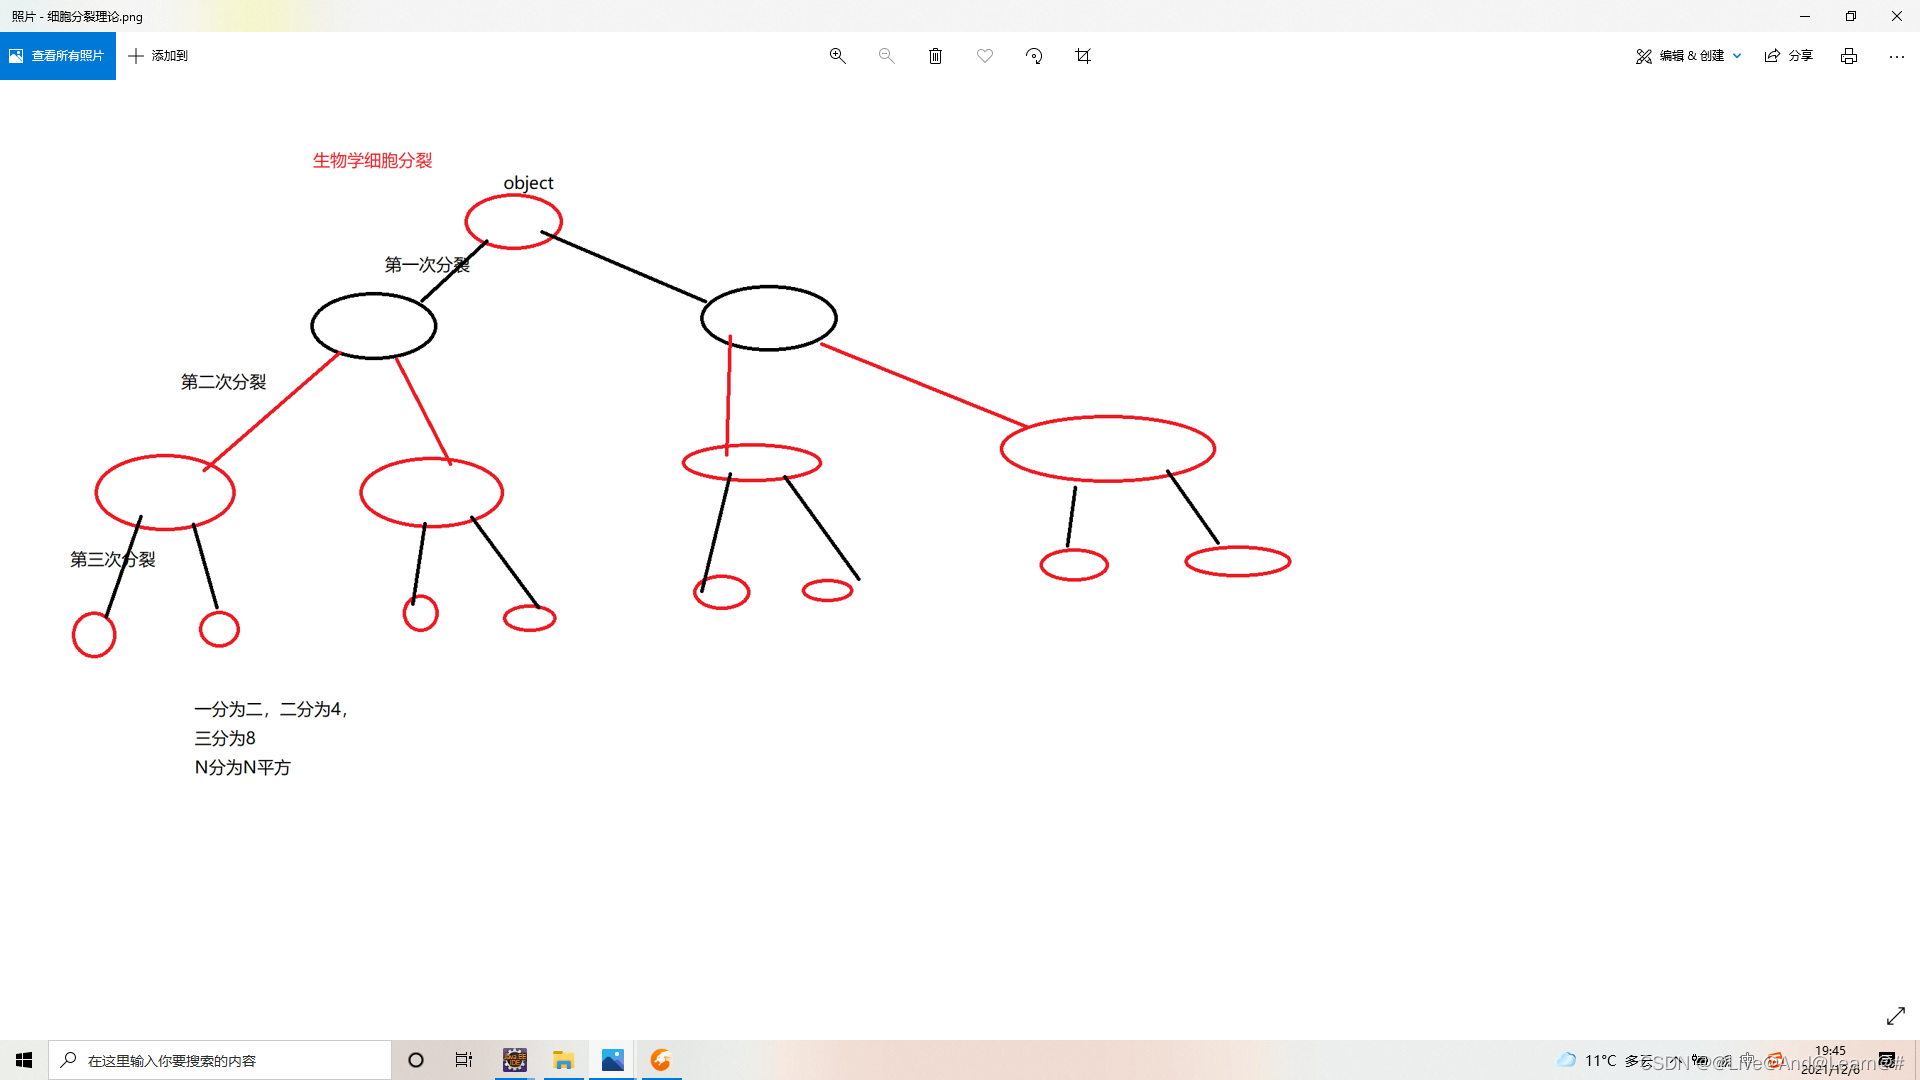Delete photo with the trash icon

pos(935,56)
